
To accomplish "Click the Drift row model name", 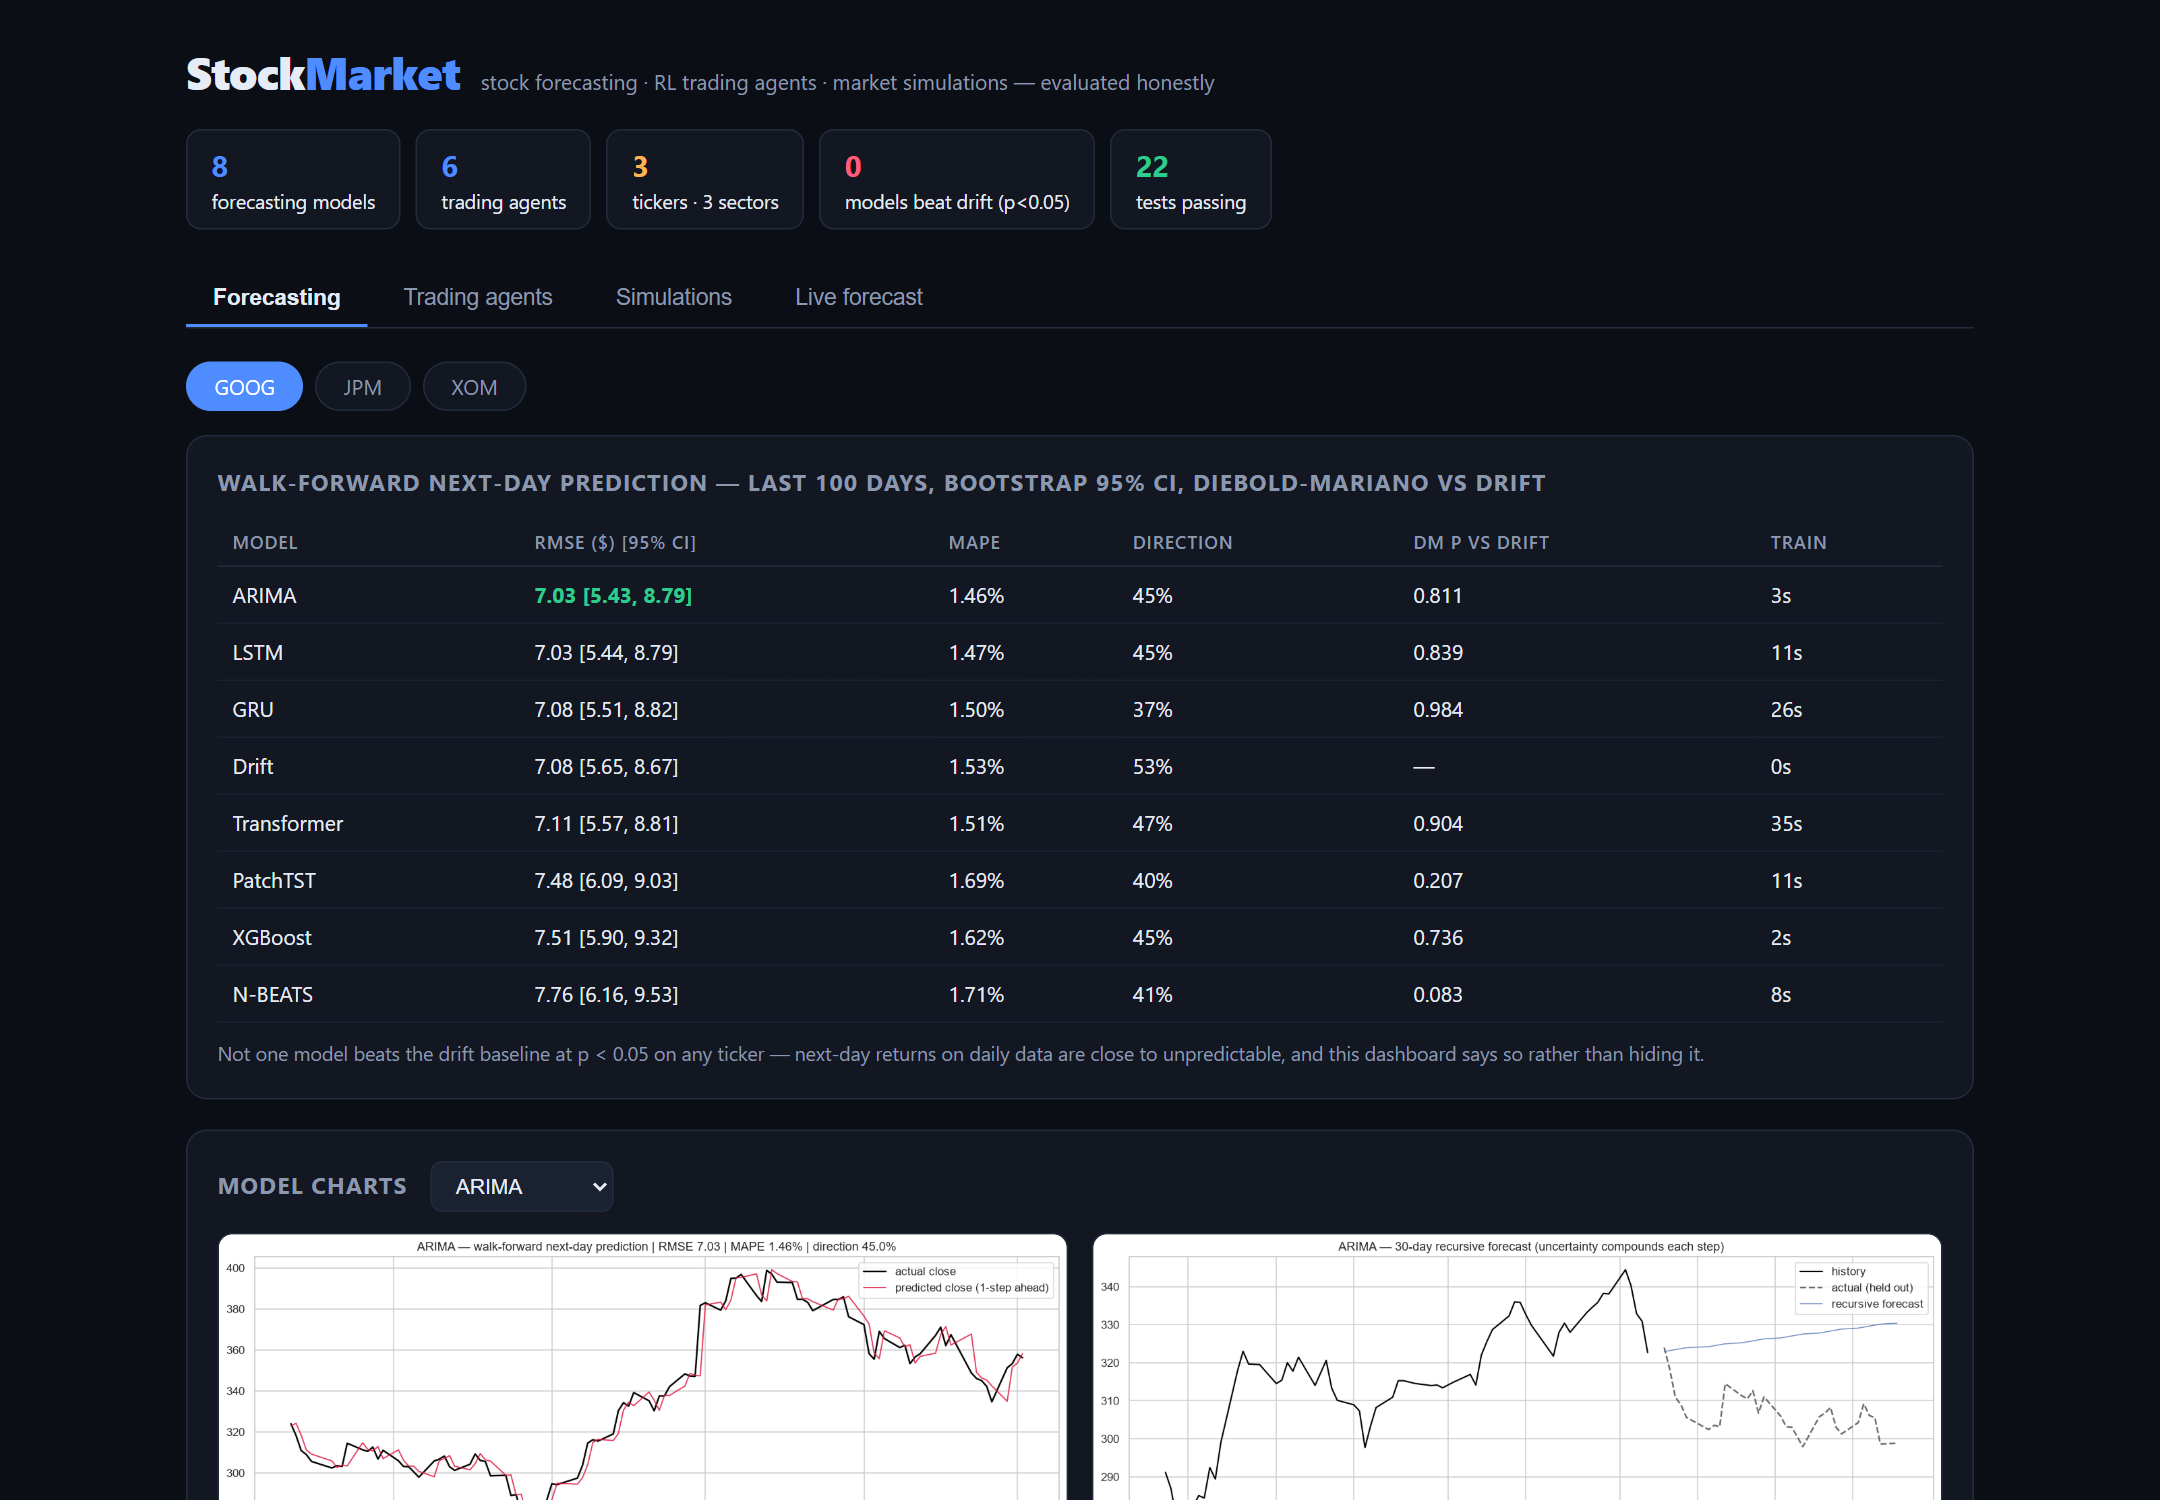I will 252,767.
